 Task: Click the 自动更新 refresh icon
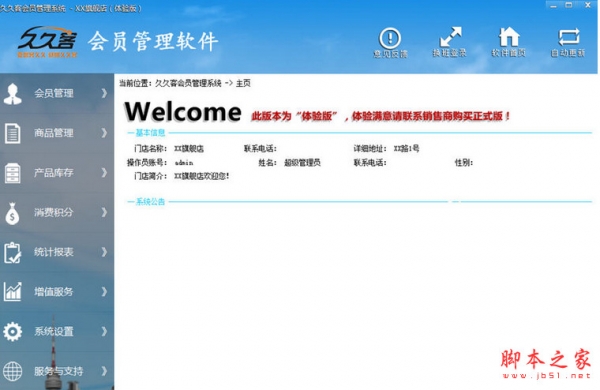[569, 37]
